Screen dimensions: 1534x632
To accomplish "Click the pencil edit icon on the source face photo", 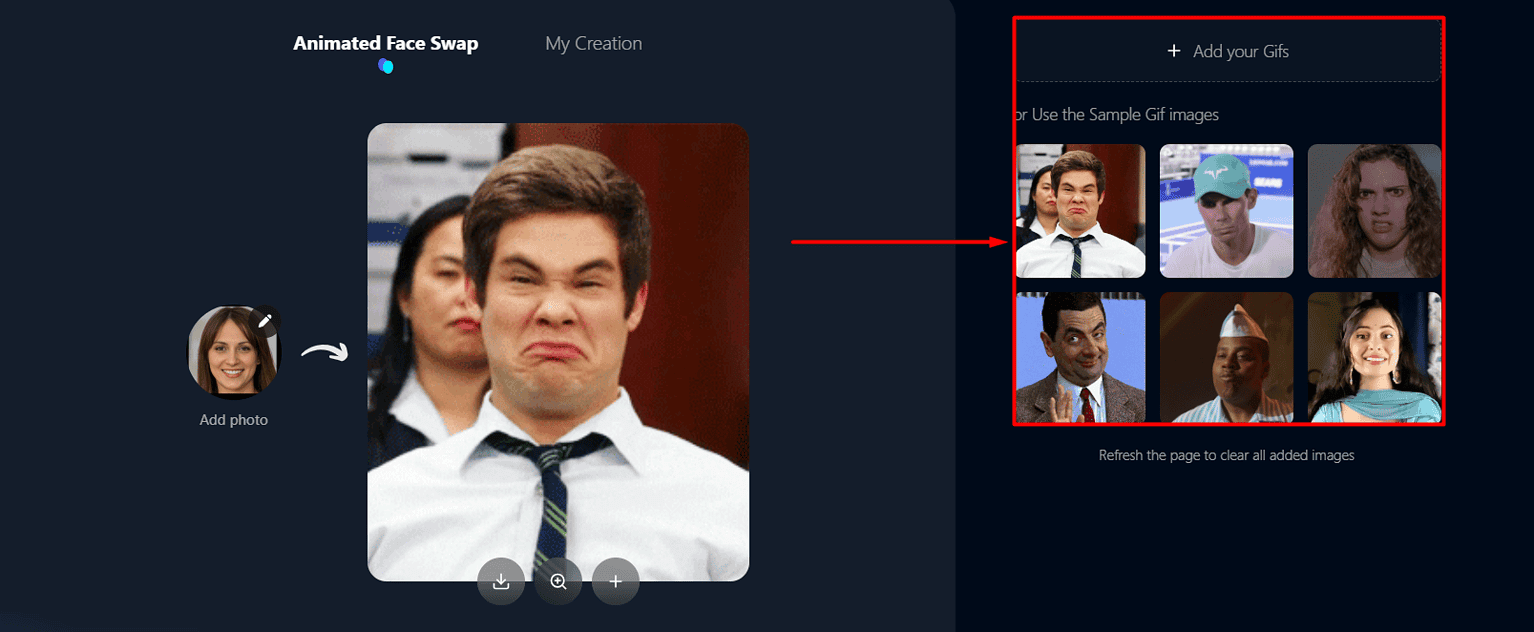I will coord(267,320).
